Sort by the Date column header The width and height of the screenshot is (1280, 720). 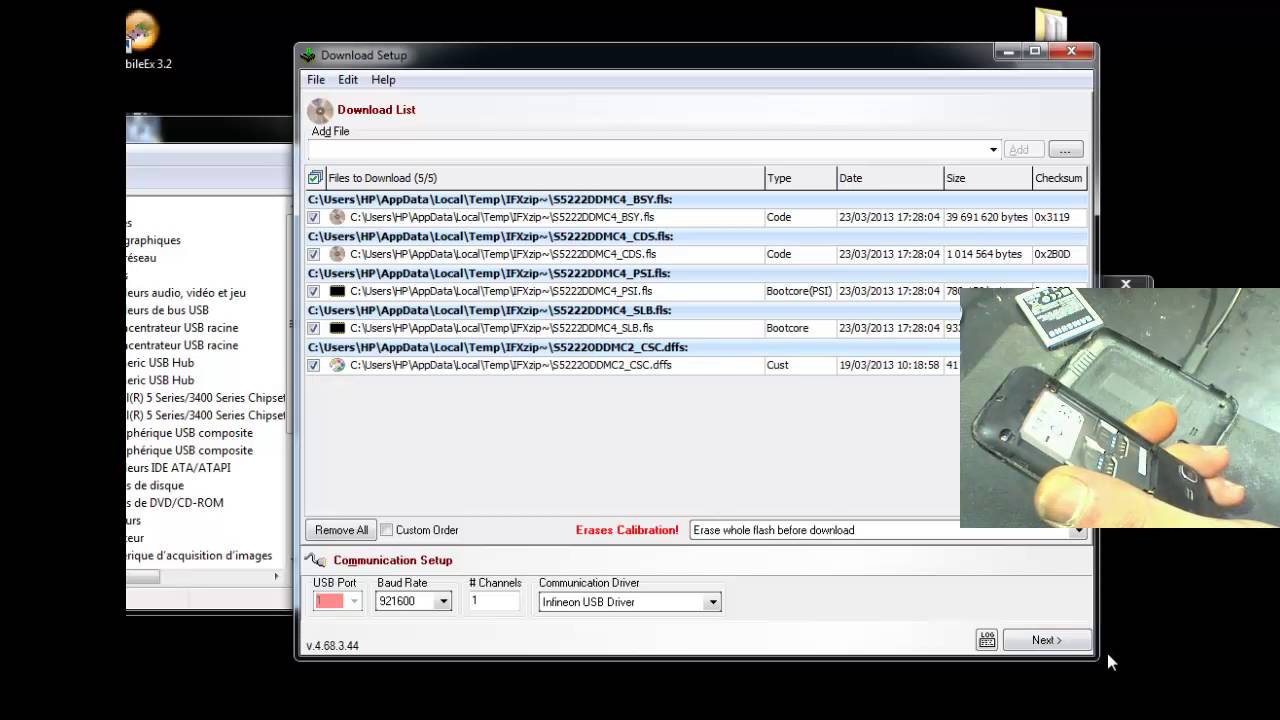click(x=890, y=178)
